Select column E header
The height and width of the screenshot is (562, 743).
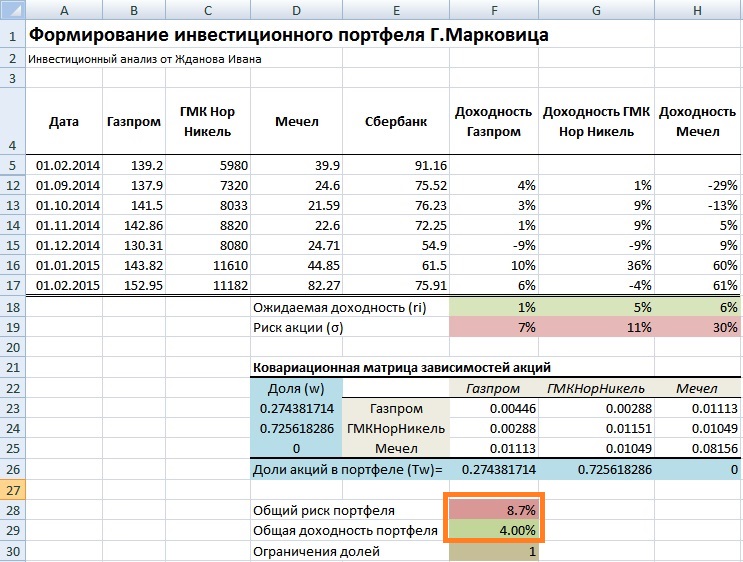point(396,10)
